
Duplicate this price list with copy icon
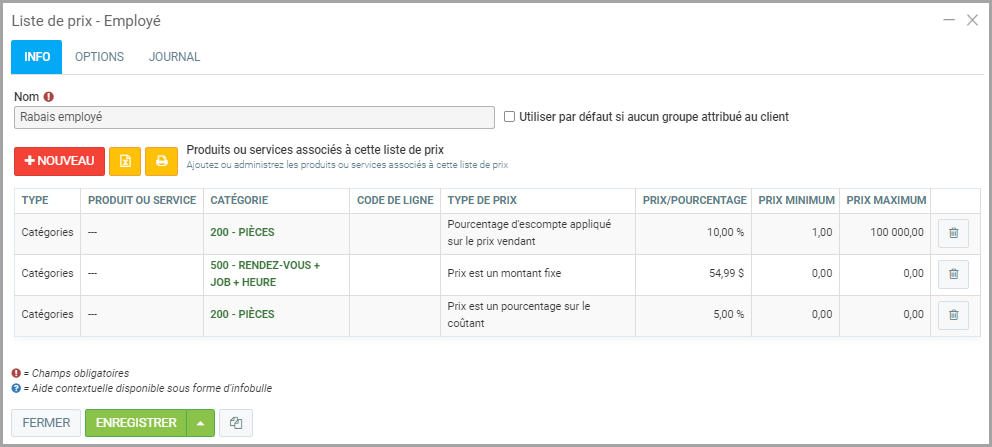pos(236,423)
